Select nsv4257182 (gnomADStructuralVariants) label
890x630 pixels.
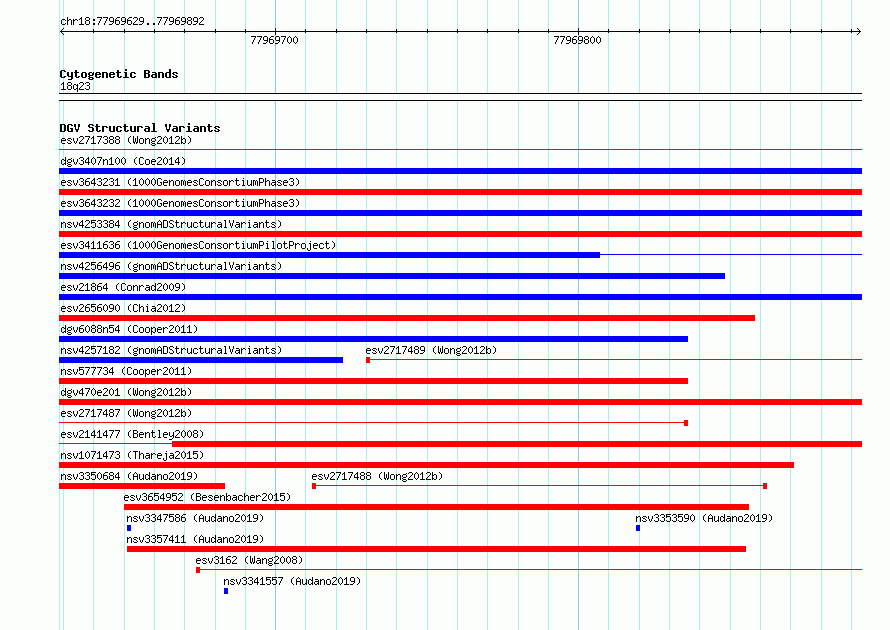click(171, 350)
